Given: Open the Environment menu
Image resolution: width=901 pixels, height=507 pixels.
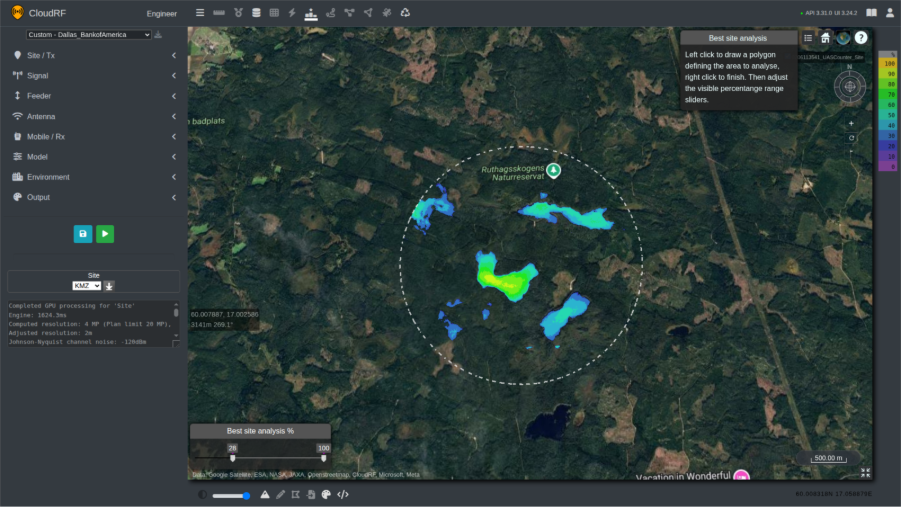Looking at the screenshot, I should pos(94,177).
